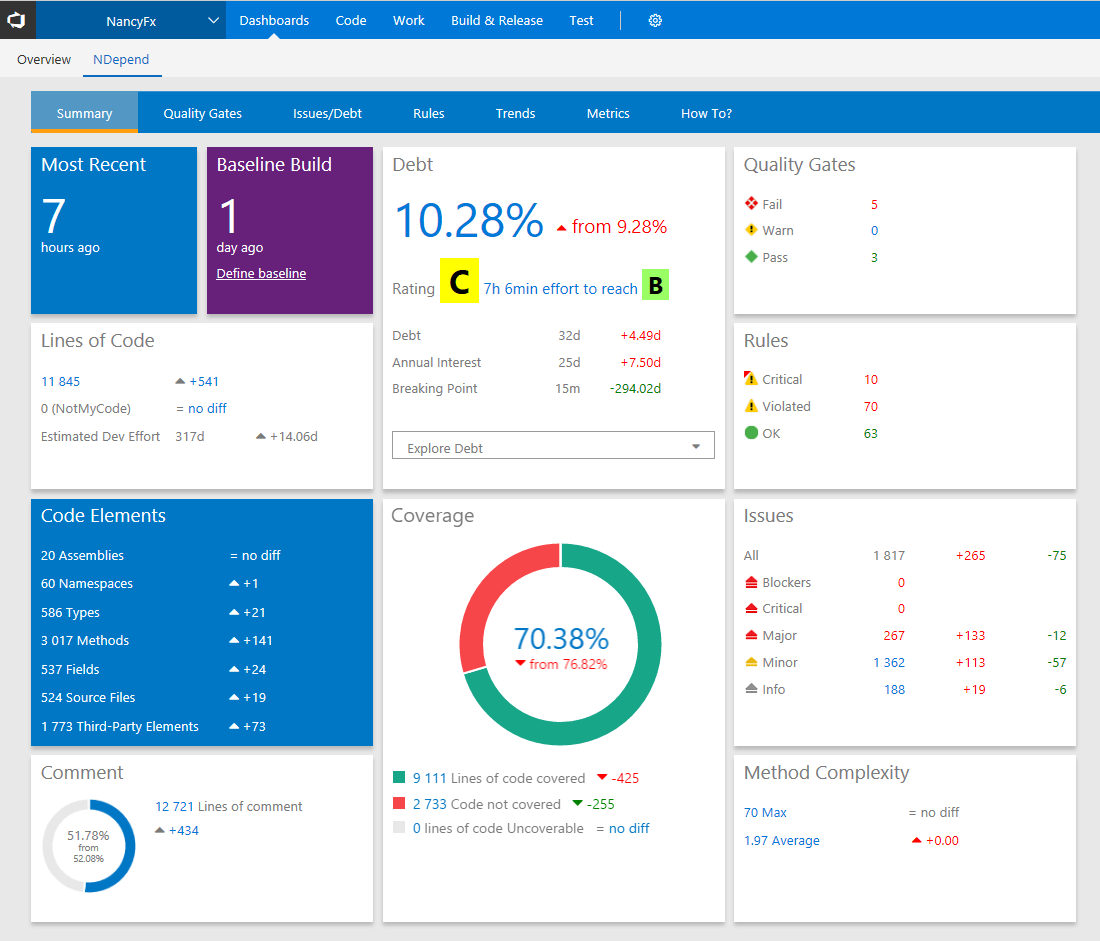Click the comment percentage donut
This screenshot has height=941, width=1100.
tap(89, 845)
